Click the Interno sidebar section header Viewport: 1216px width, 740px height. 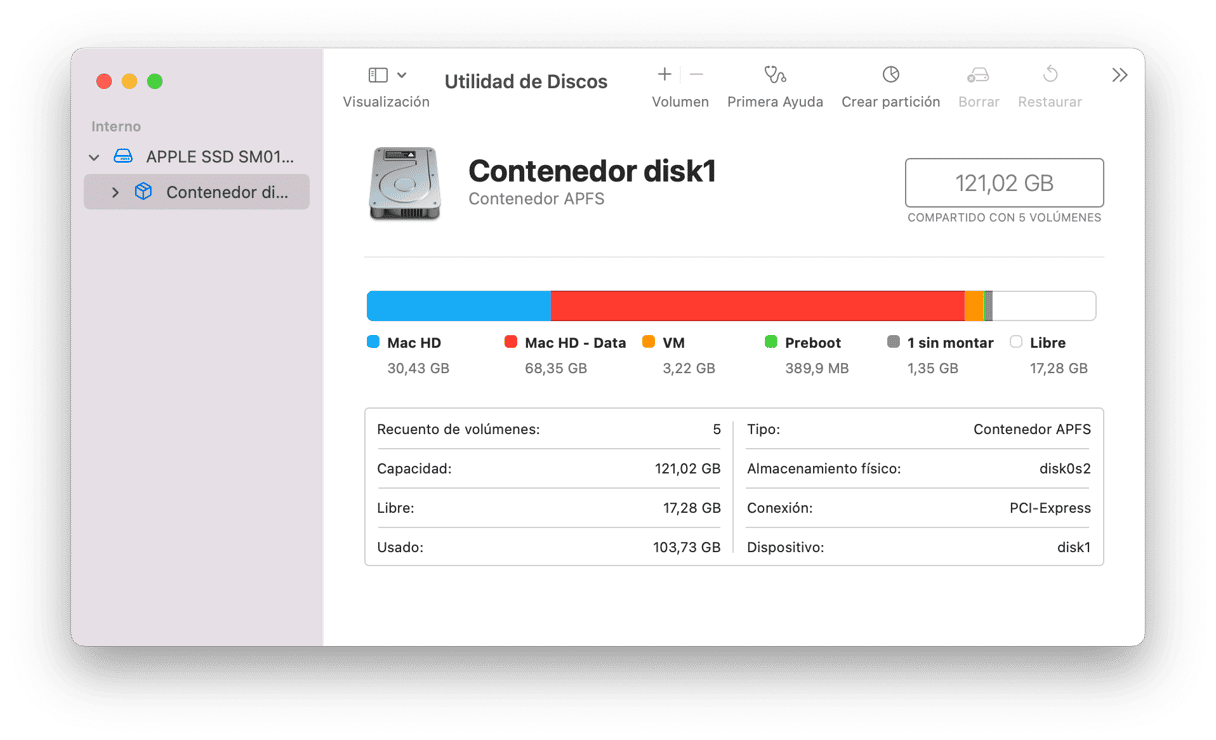click(116, 127)
